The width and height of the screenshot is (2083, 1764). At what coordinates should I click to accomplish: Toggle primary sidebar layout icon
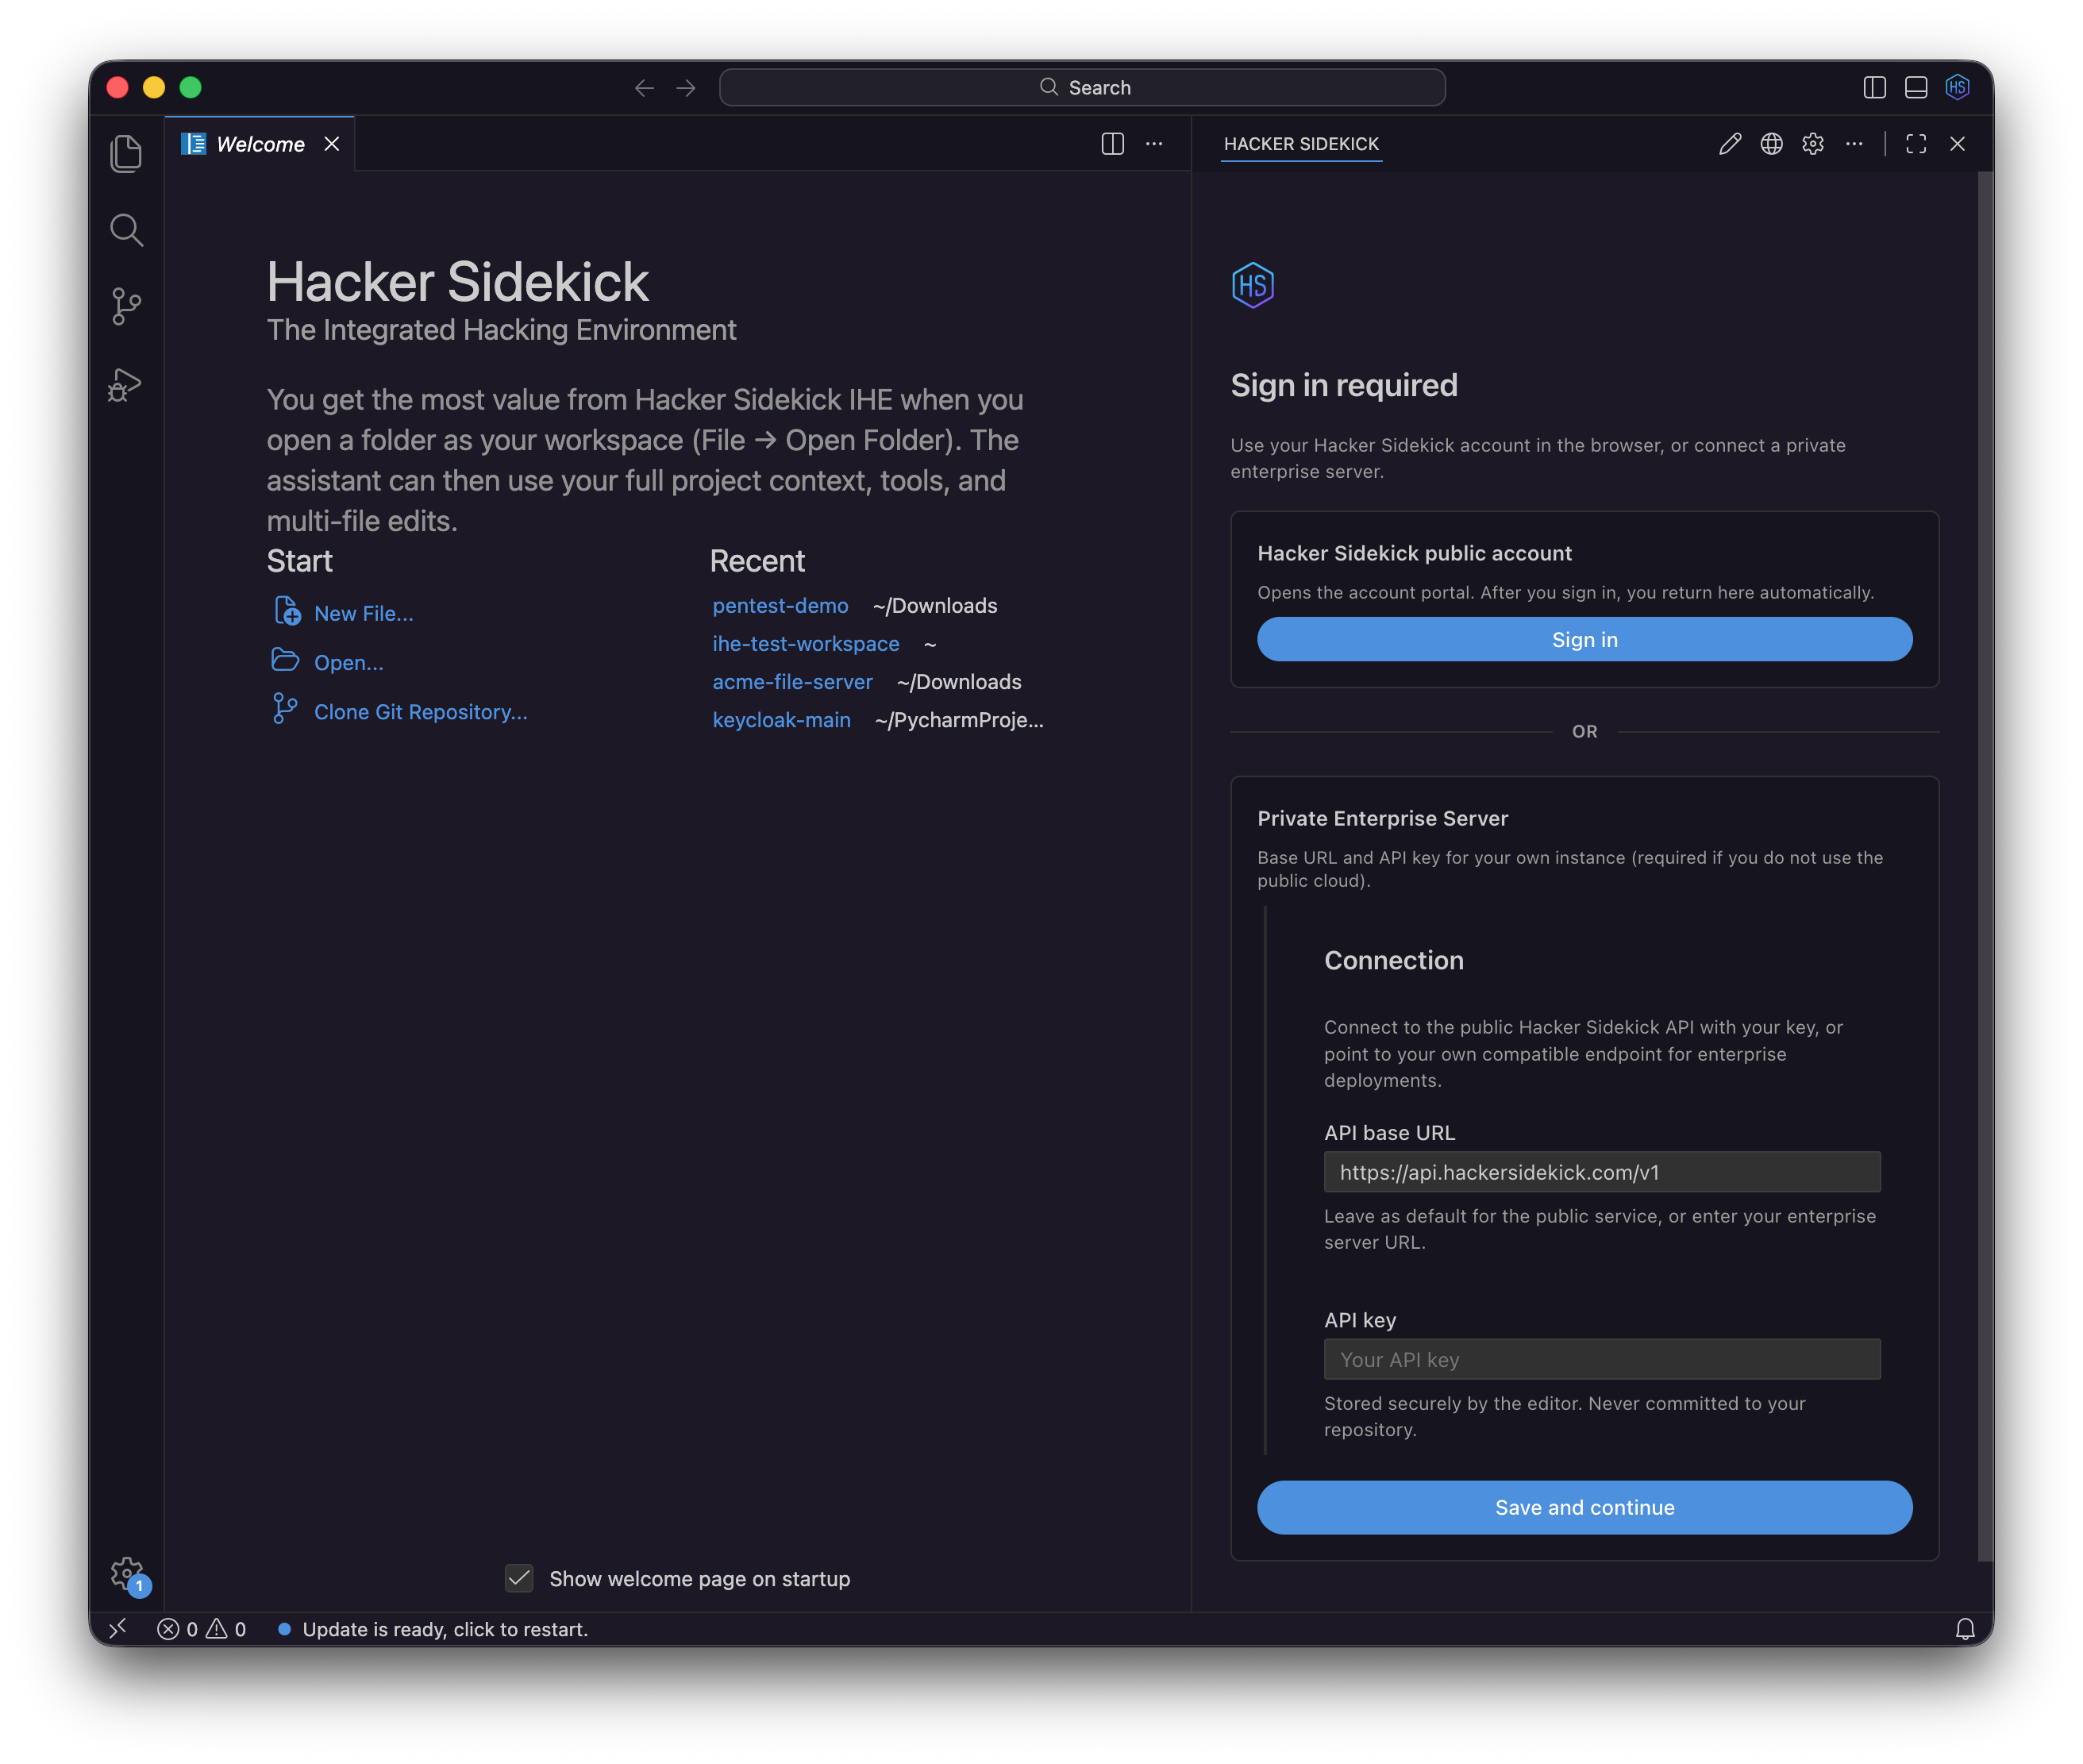(1875, 88)
